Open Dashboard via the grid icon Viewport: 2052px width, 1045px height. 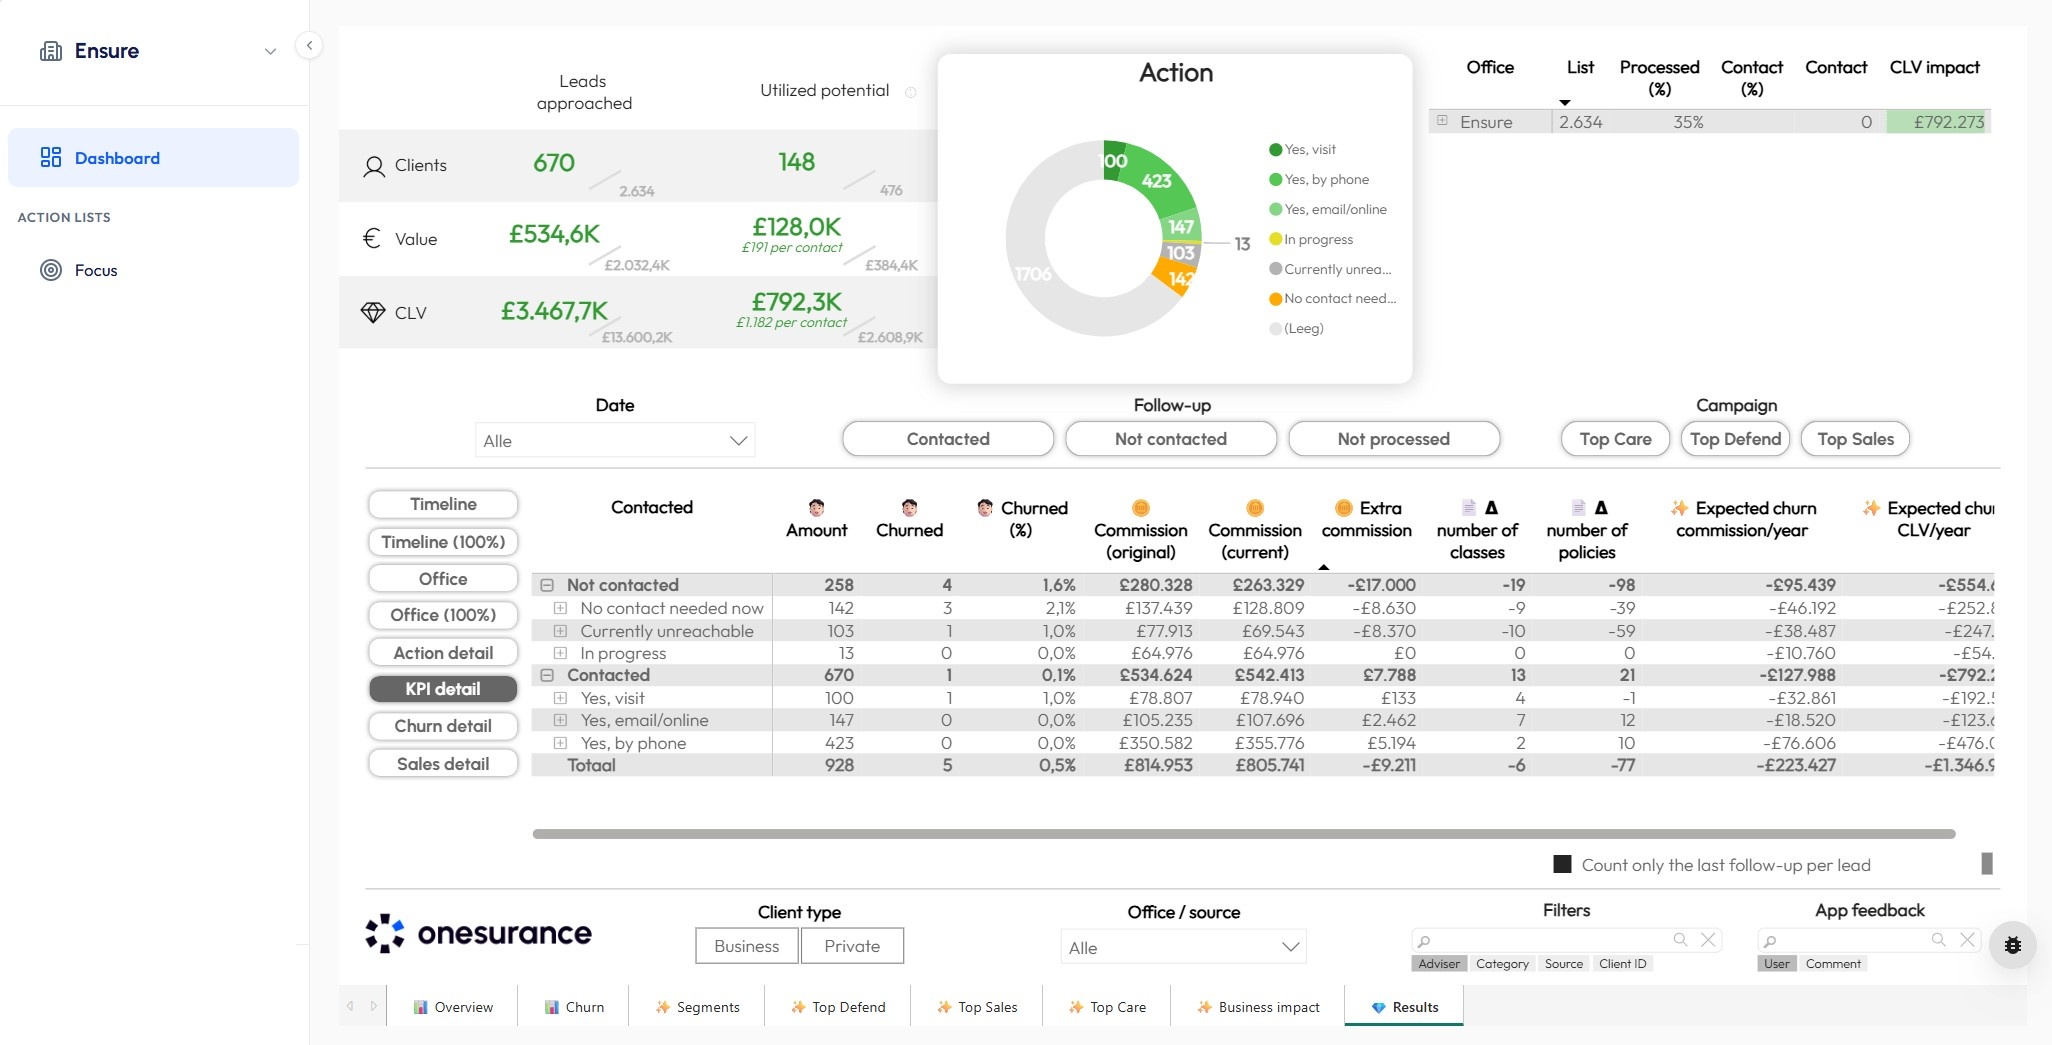(x=50, y=157)
